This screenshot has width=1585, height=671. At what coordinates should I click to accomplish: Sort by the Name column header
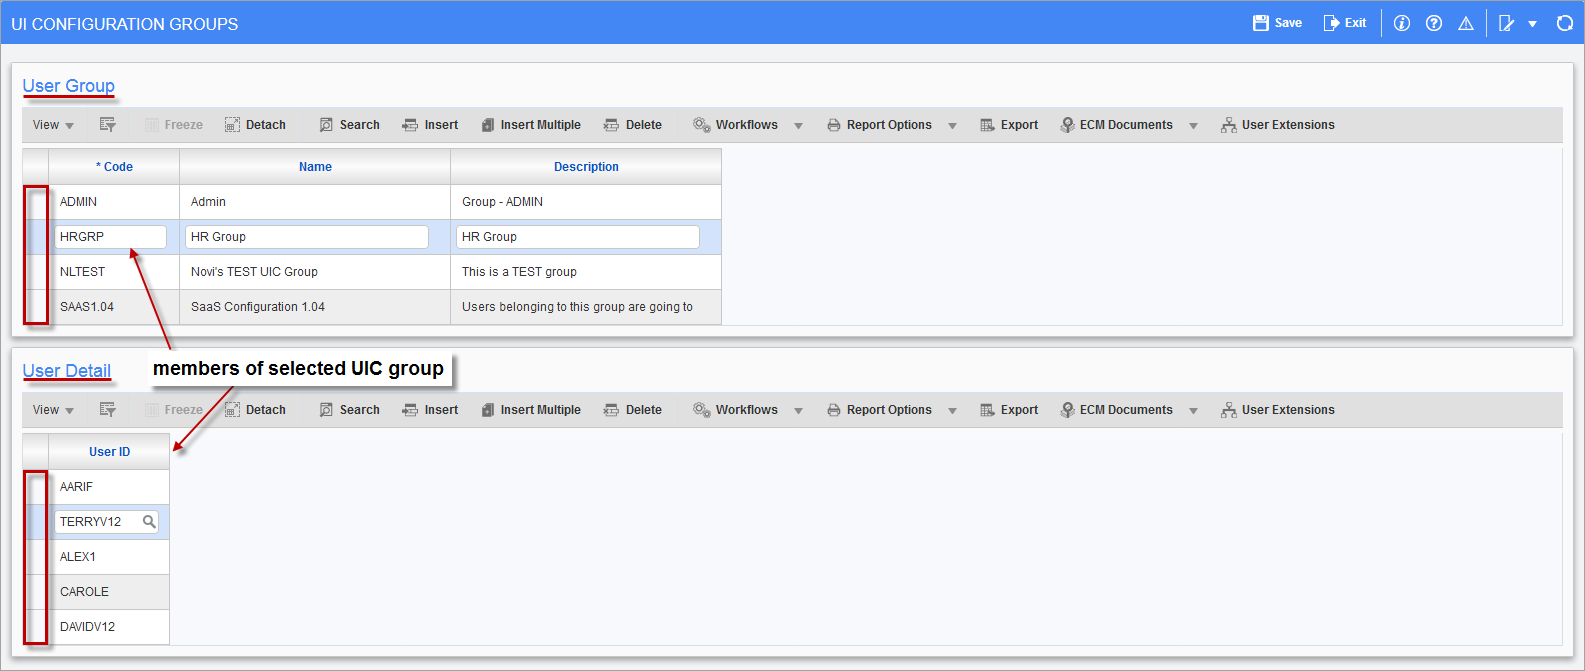(x=315, y=167)
